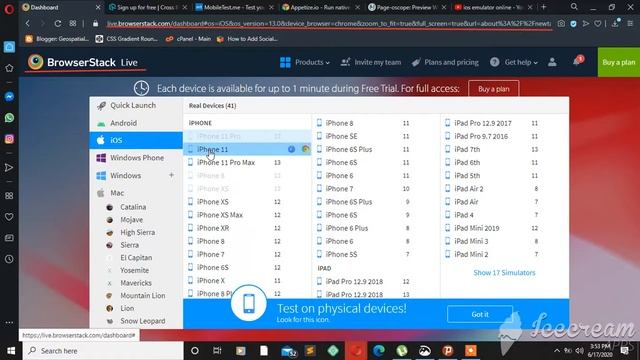
Task: Open PowerPoint from taskbar
Action: coord(448,351)
